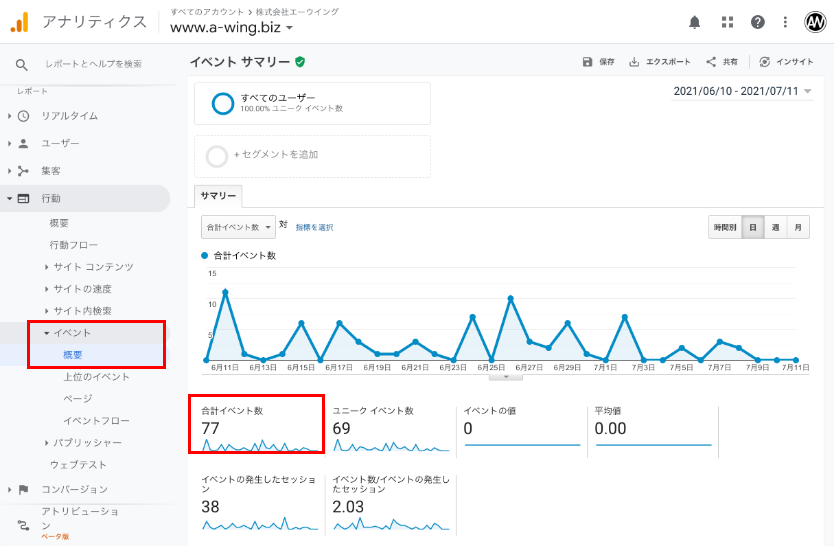Screen dimensions: 834x546
Task: Click the export icon
Action: (x=634, y=62)
